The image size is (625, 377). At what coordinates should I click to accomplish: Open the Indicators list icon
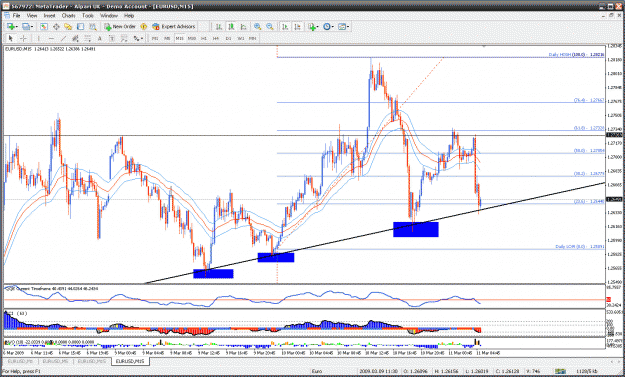312,26
